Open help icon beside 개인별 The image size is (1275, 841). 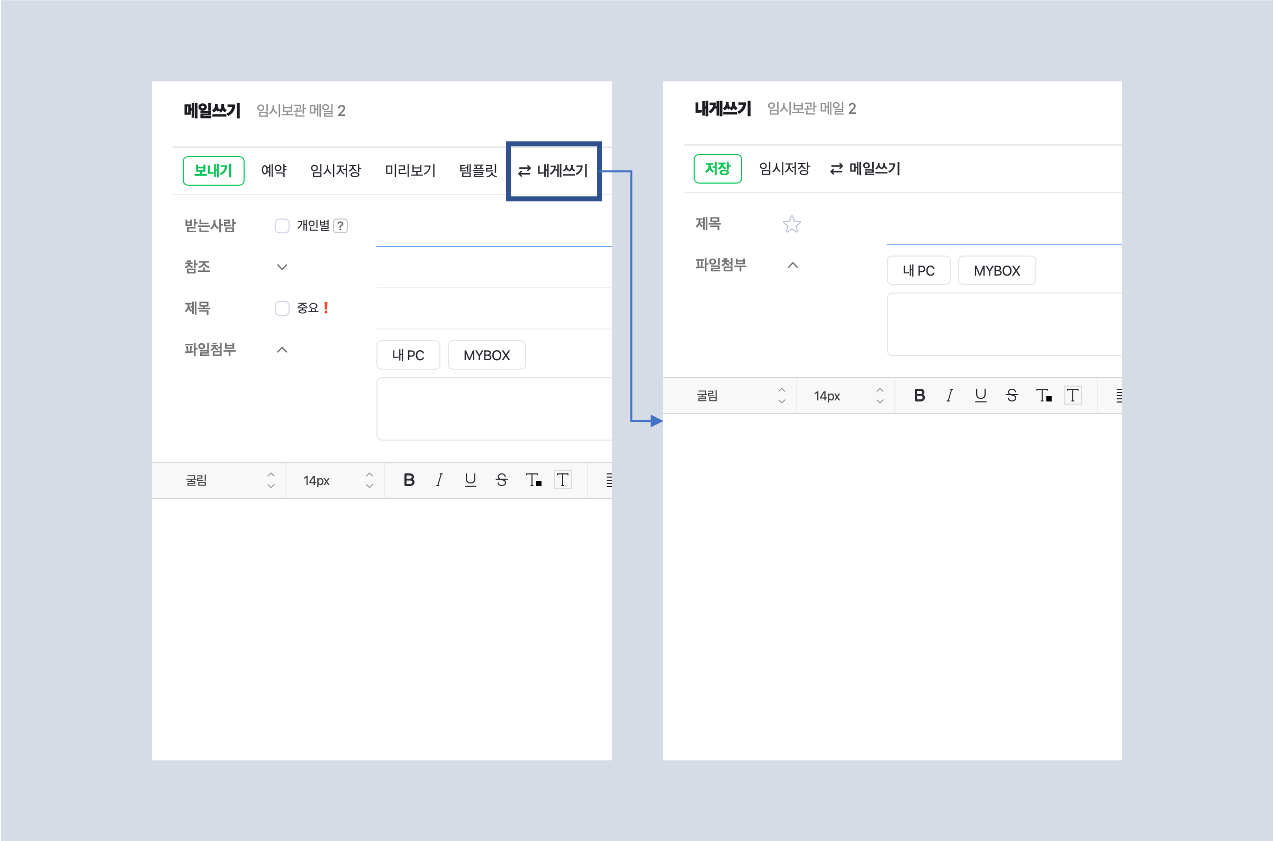[340, 226]
